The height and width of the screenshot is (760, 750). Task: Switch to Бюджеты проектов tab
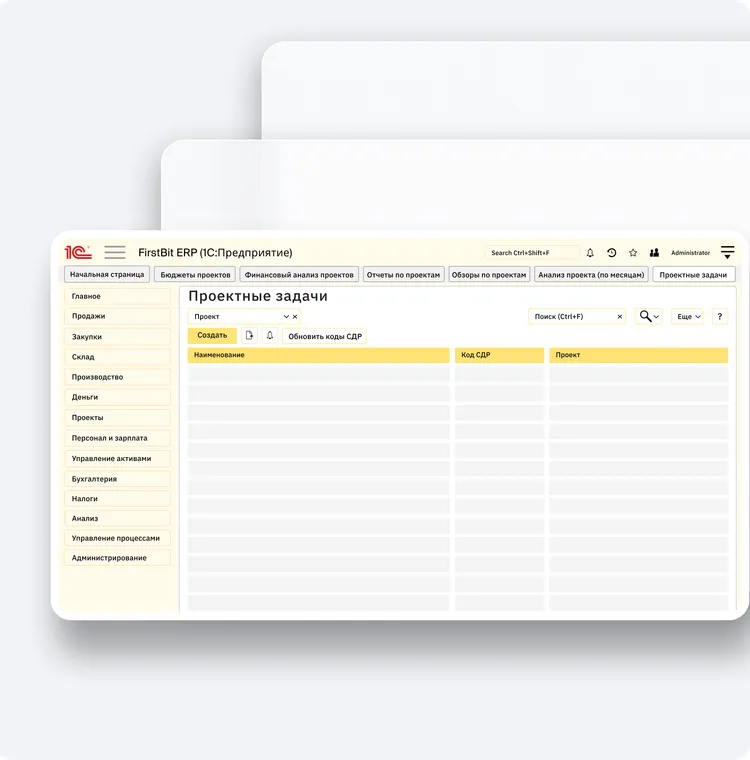(196, 274)
